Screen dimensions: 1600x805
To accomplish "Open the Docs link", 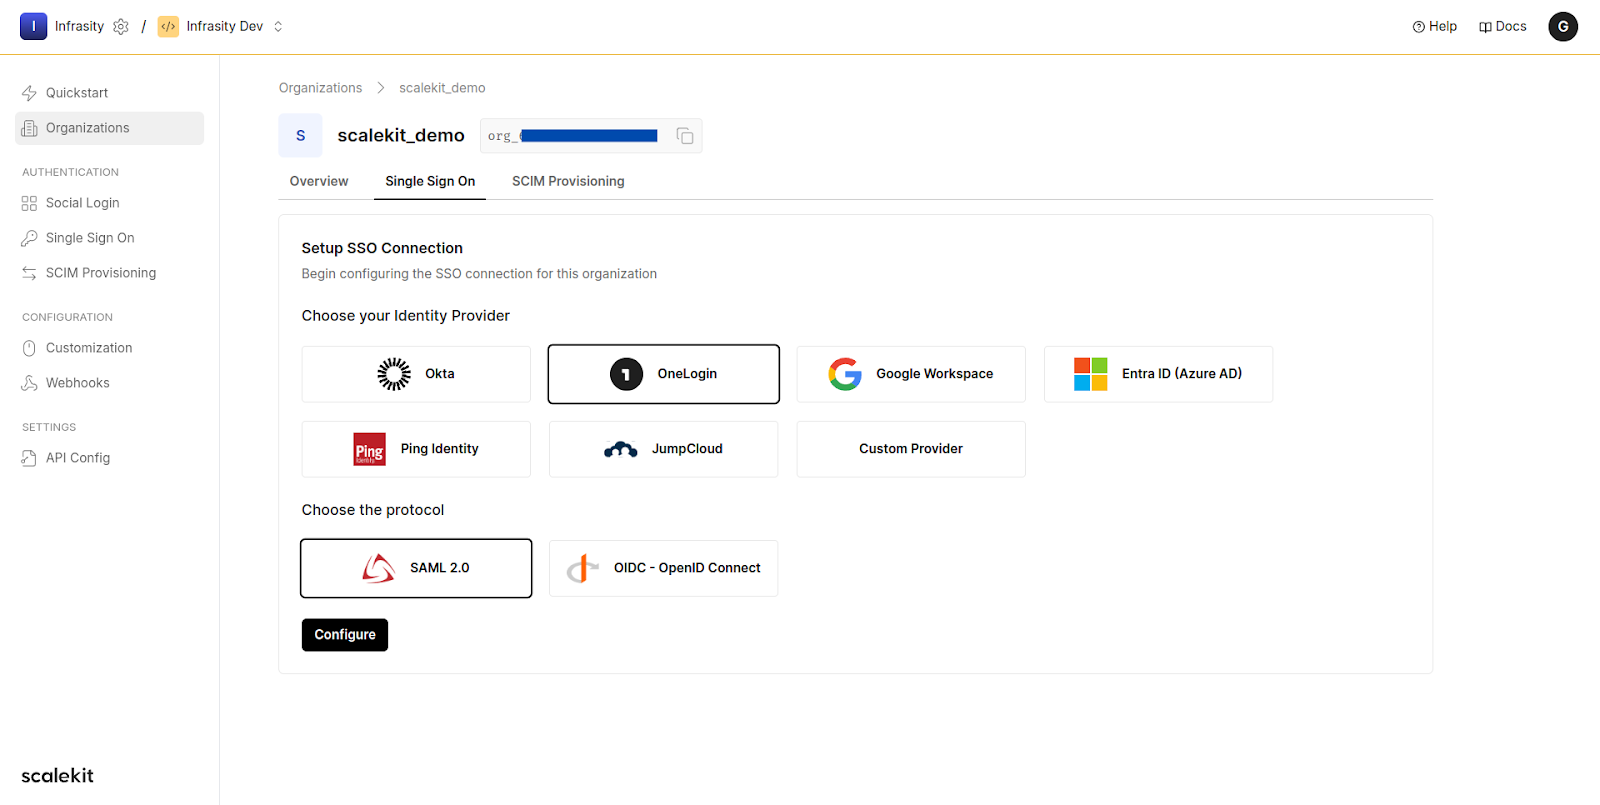I will click(x=1502, y=27).
